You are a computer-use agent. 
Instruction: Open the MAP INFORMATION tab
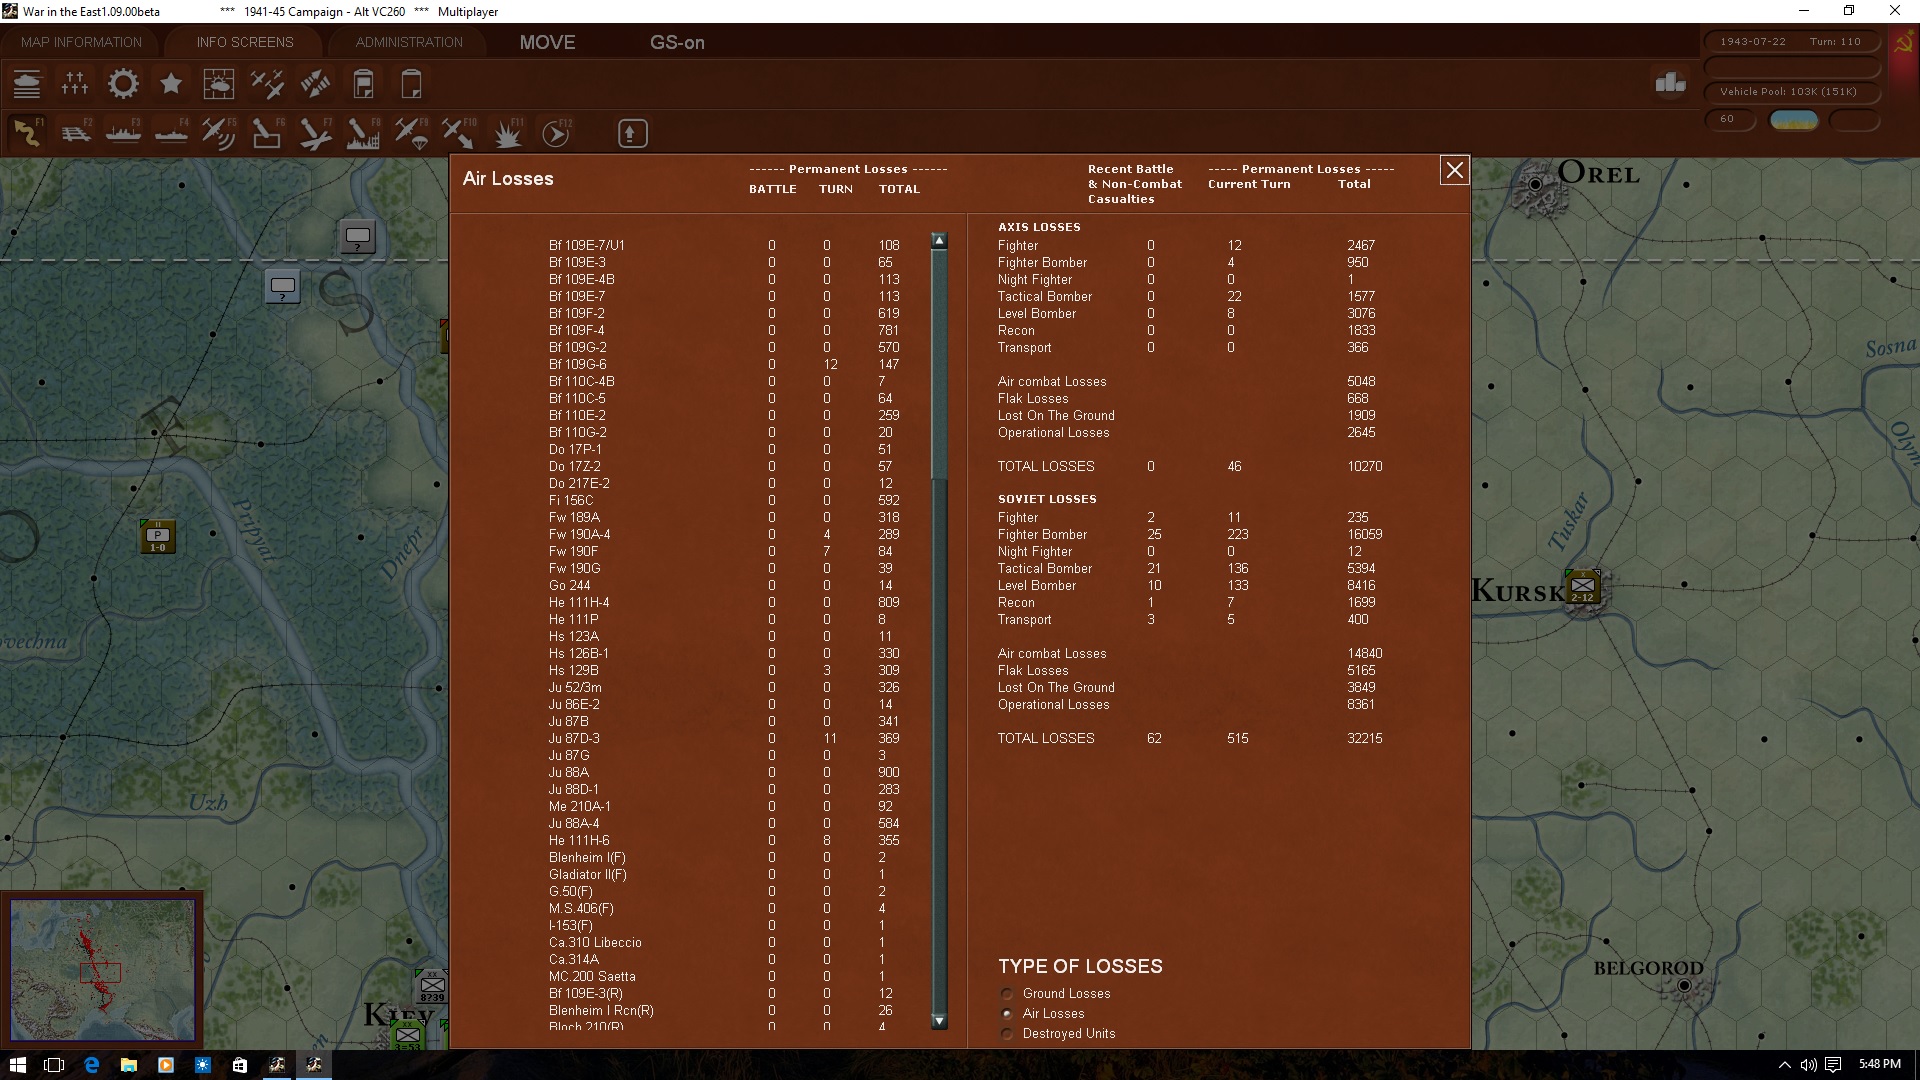pyautogui.click(x=81, y=42)
